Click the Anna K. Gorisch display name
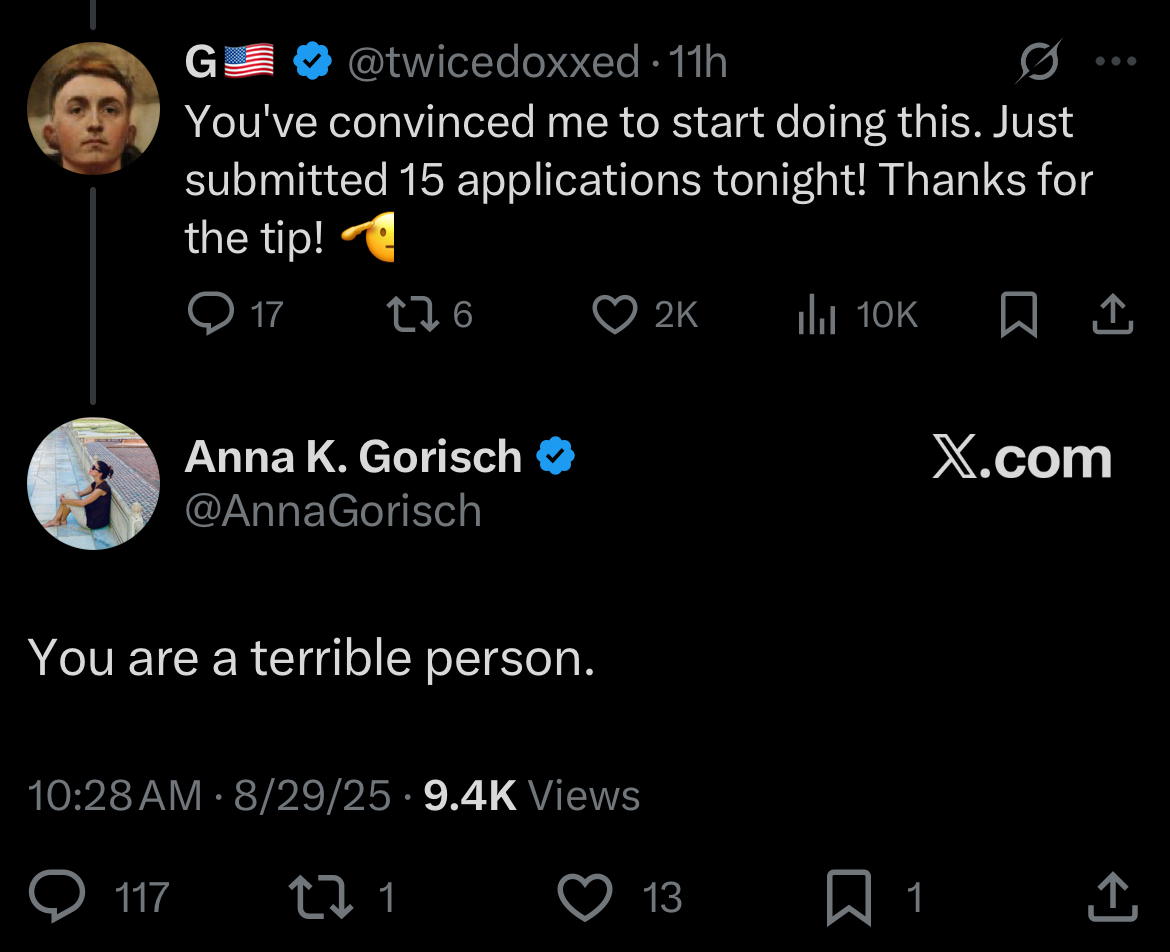Screen dimensions: 1170x952 point(353,457)
